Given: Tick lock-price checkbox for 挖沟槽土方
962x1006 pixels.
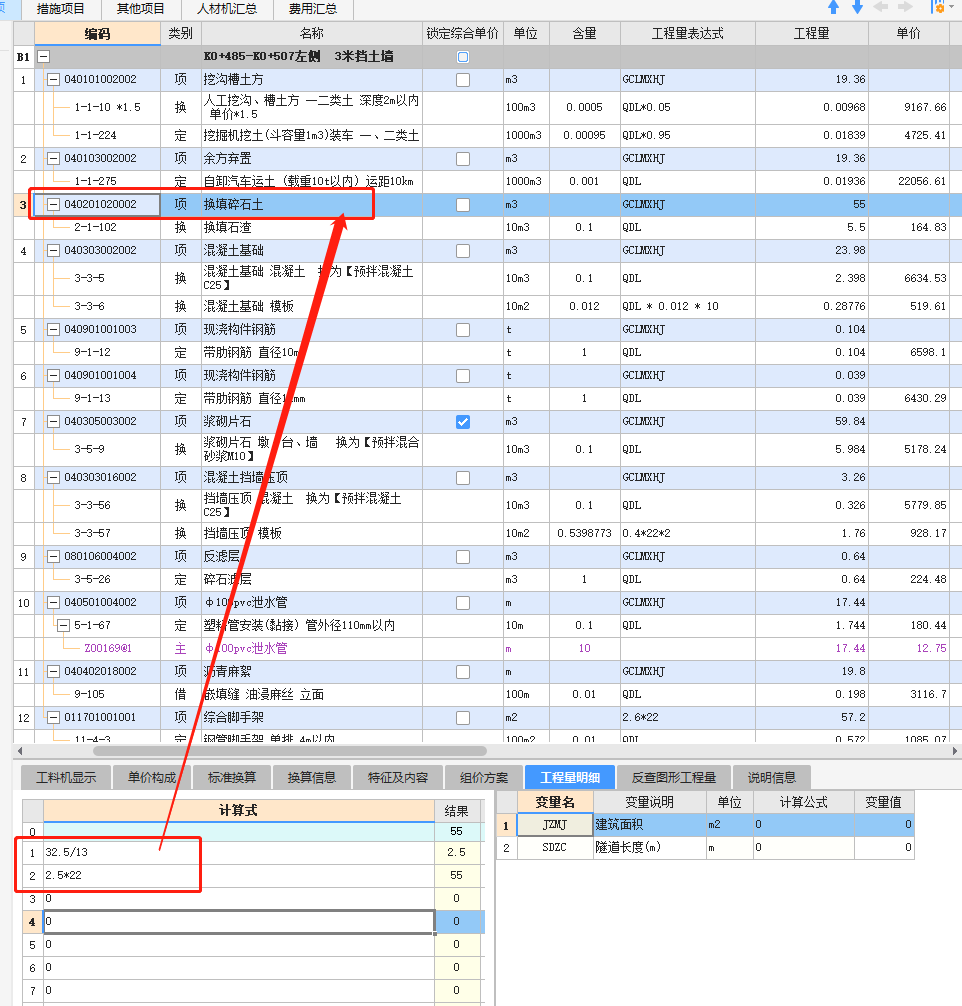Looking at the screenshot, I should click(x=463, y=80).
